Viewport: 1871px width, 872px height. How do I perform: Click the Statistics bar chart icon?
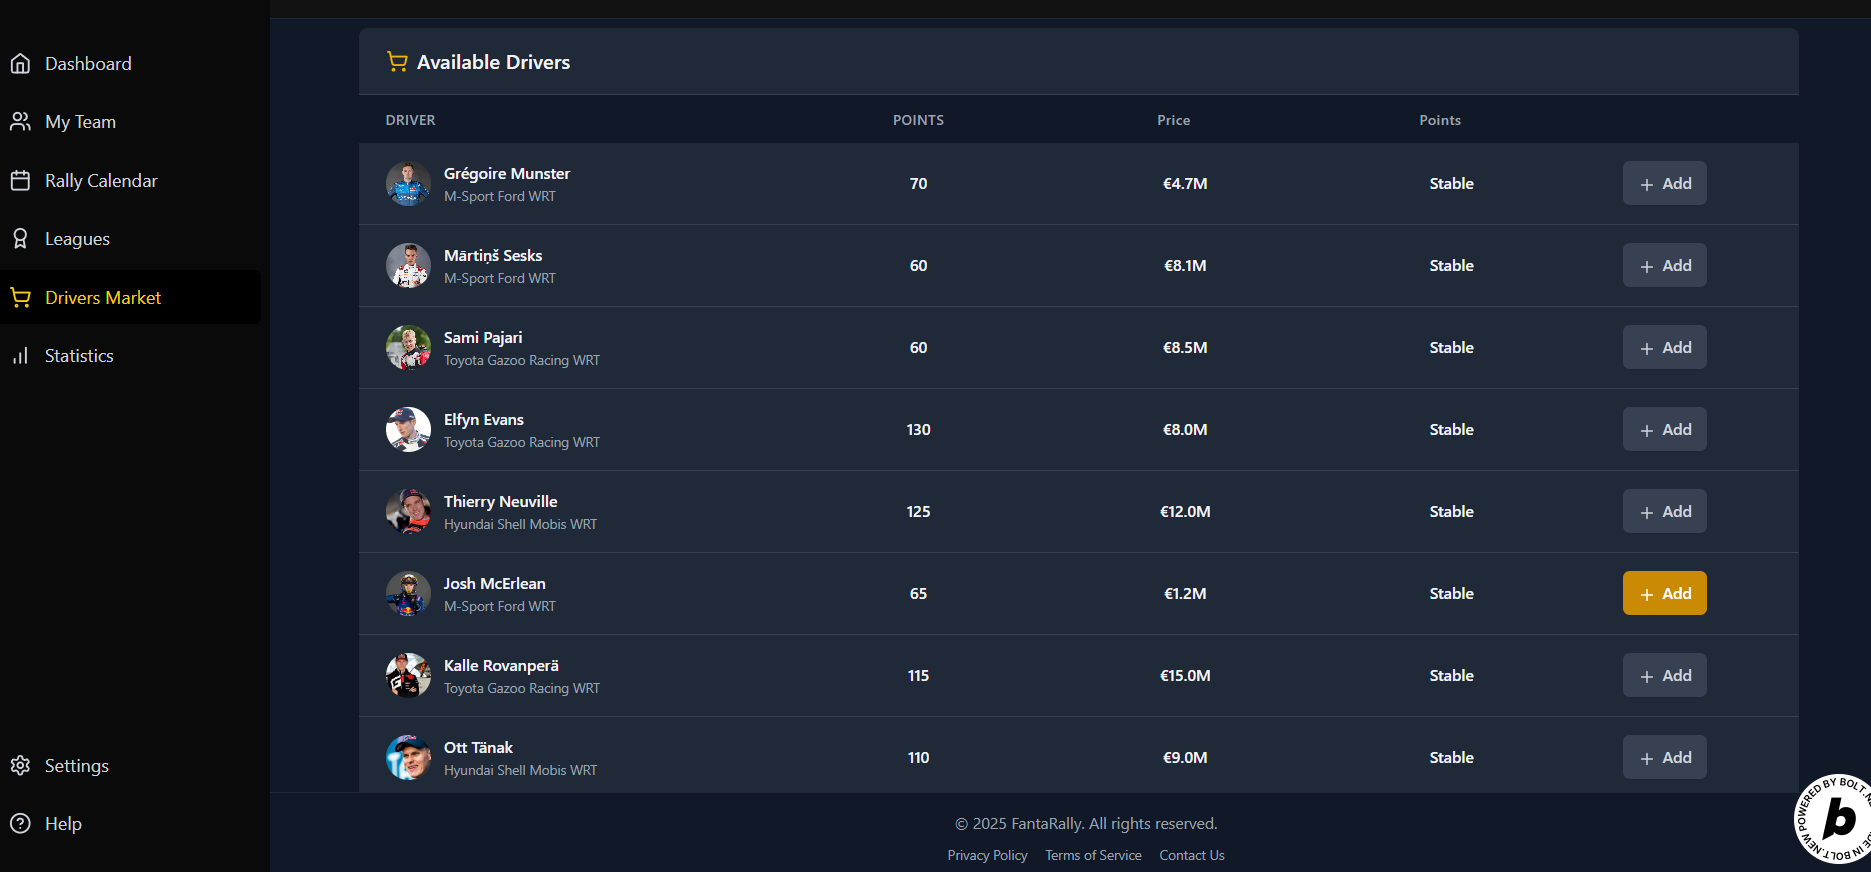[x=20, y=356]
